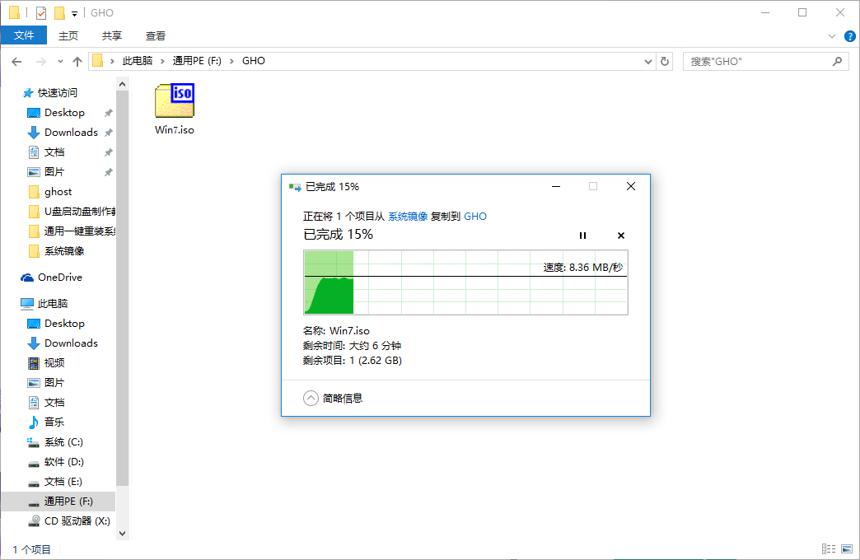Switch to large thumbnails view icon
The width and height of the screenshot is (860, 560).
coord(847,548)
